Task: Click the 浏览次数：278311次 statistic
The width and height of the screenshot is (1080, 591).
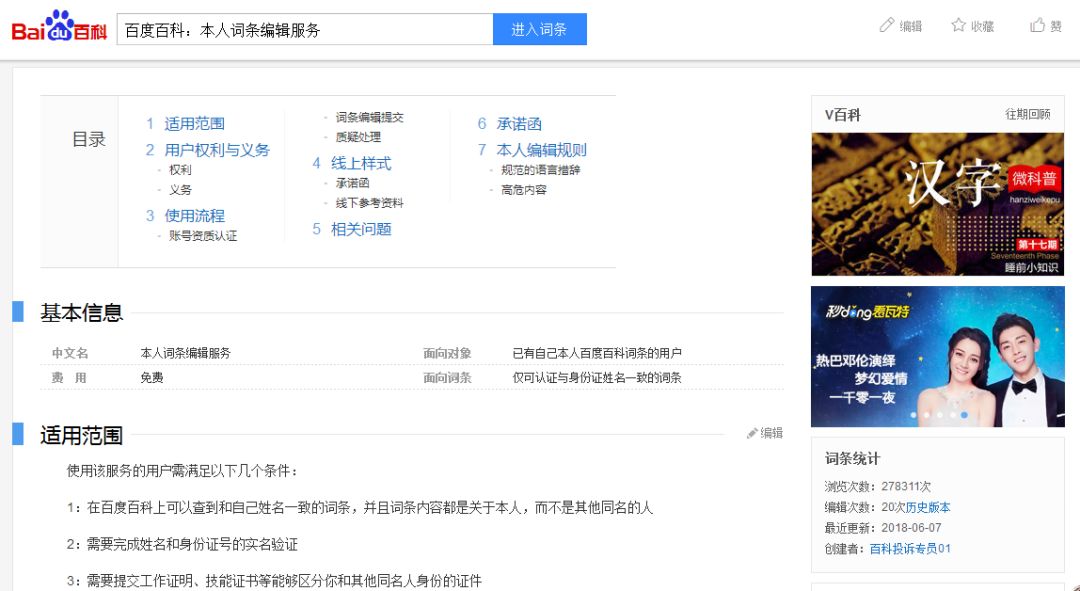Action: (x=878, y=487)
